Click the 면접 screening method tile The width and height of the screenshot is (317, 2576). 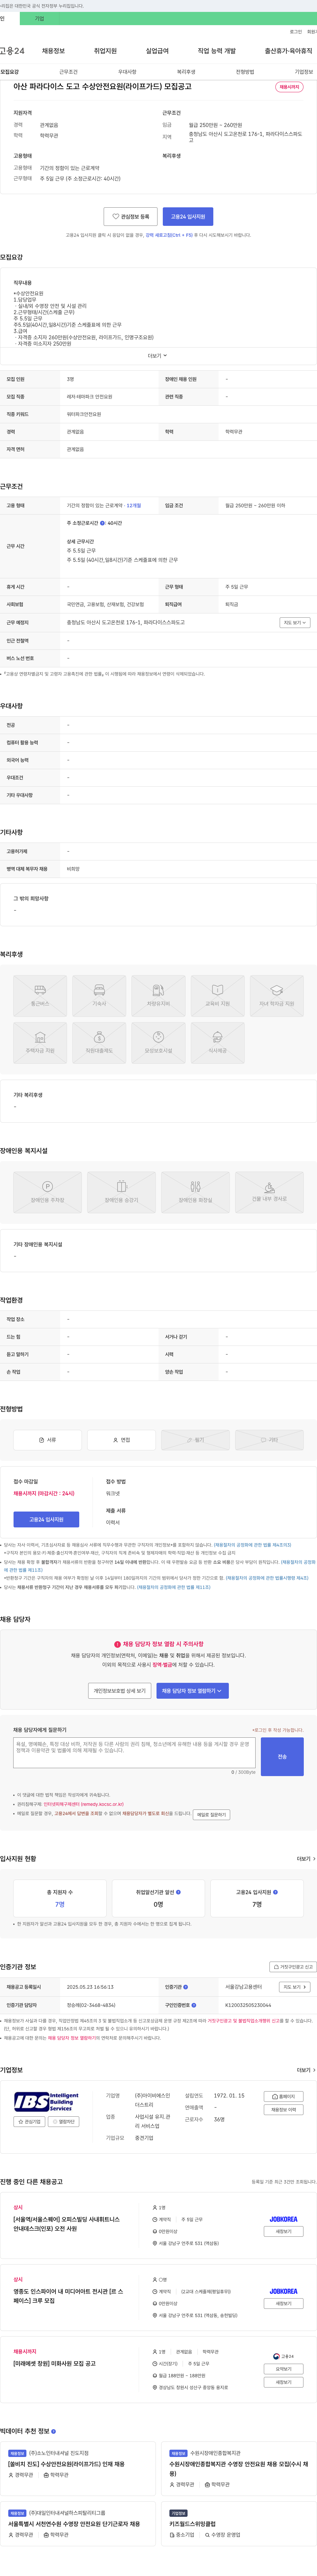click(121, 1440)
